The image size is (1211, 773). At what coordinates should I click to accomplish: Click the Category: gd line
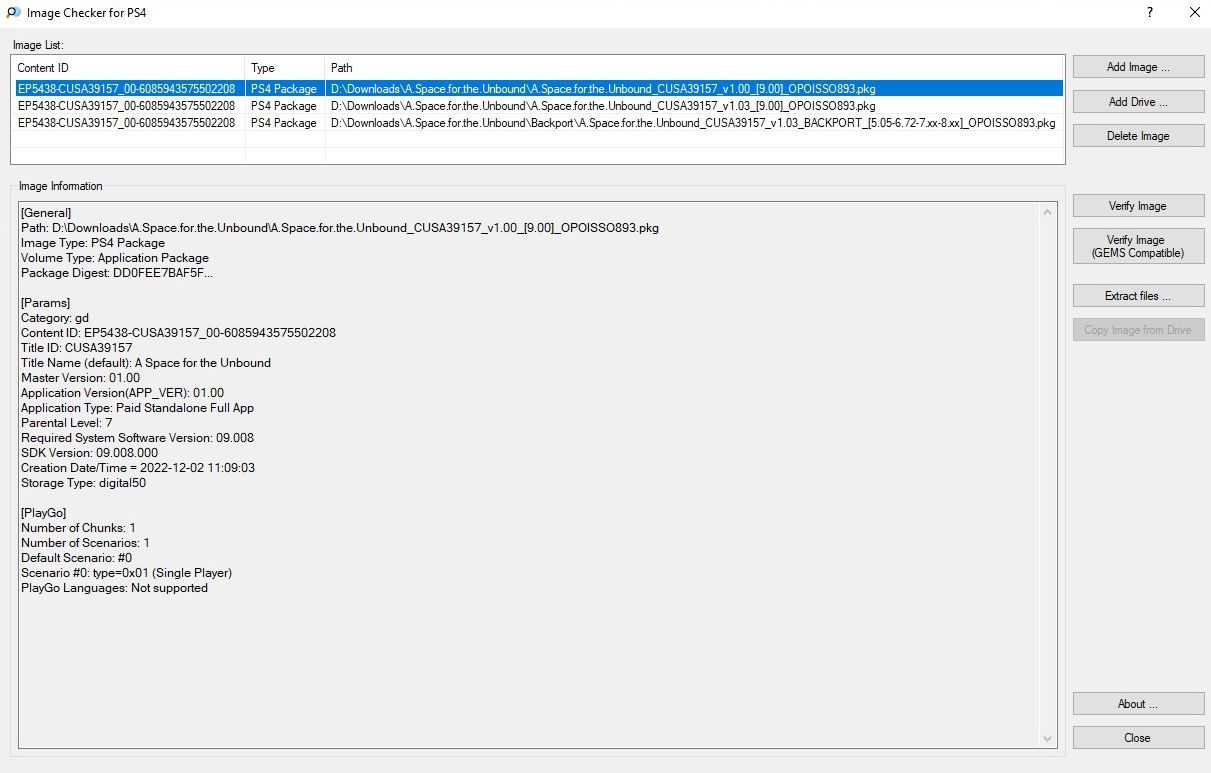(55, 318)
